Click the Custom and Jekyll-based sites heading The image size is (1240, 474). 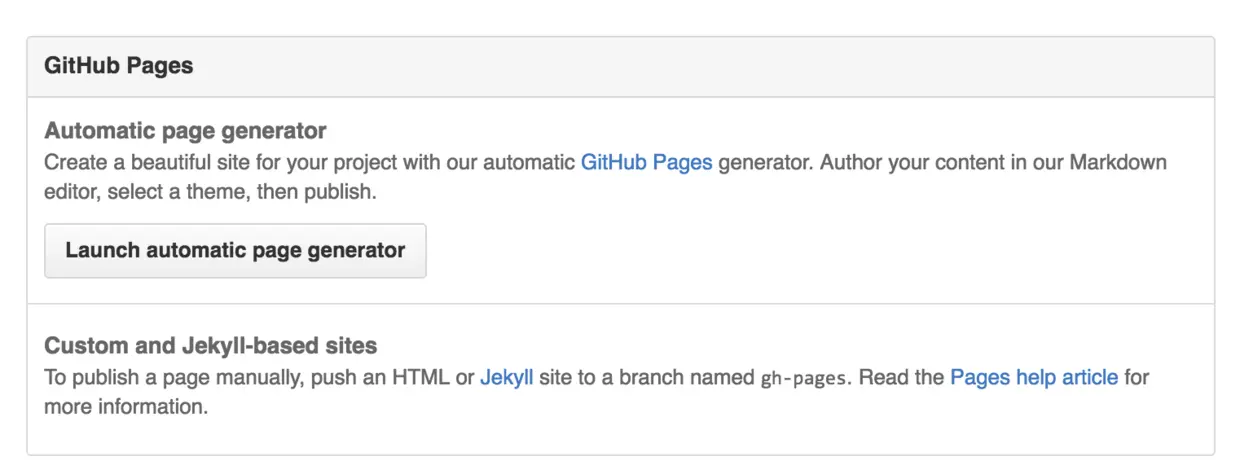(210, 347)
